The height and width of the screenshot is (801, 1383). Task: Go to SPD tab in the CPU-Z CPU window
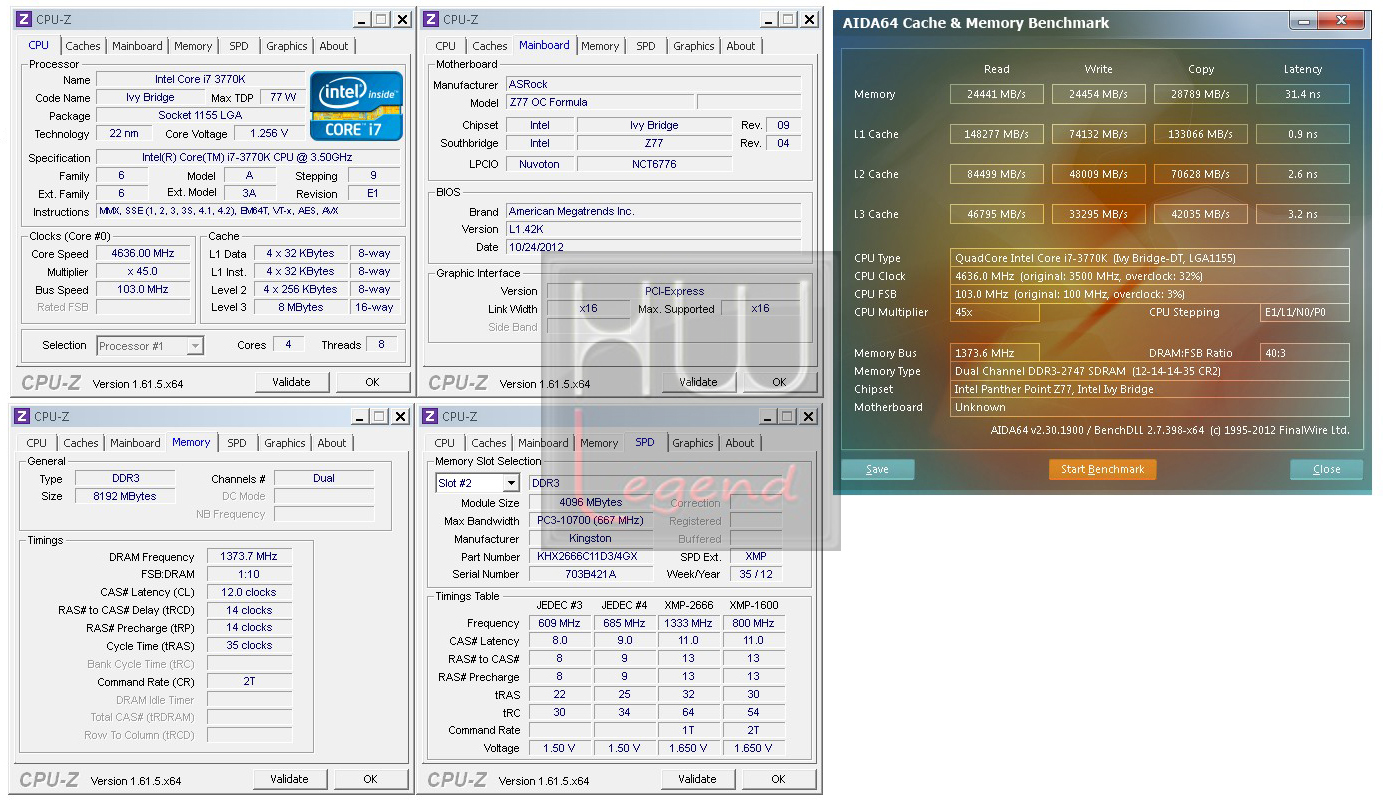pyautogui.click(x=239, y=46)
